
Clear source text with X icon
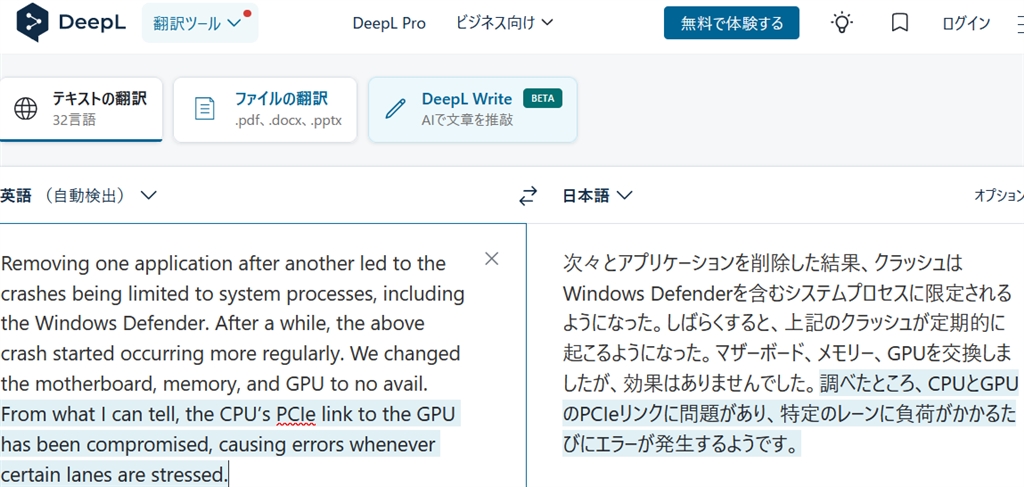(x=492, y=259)
